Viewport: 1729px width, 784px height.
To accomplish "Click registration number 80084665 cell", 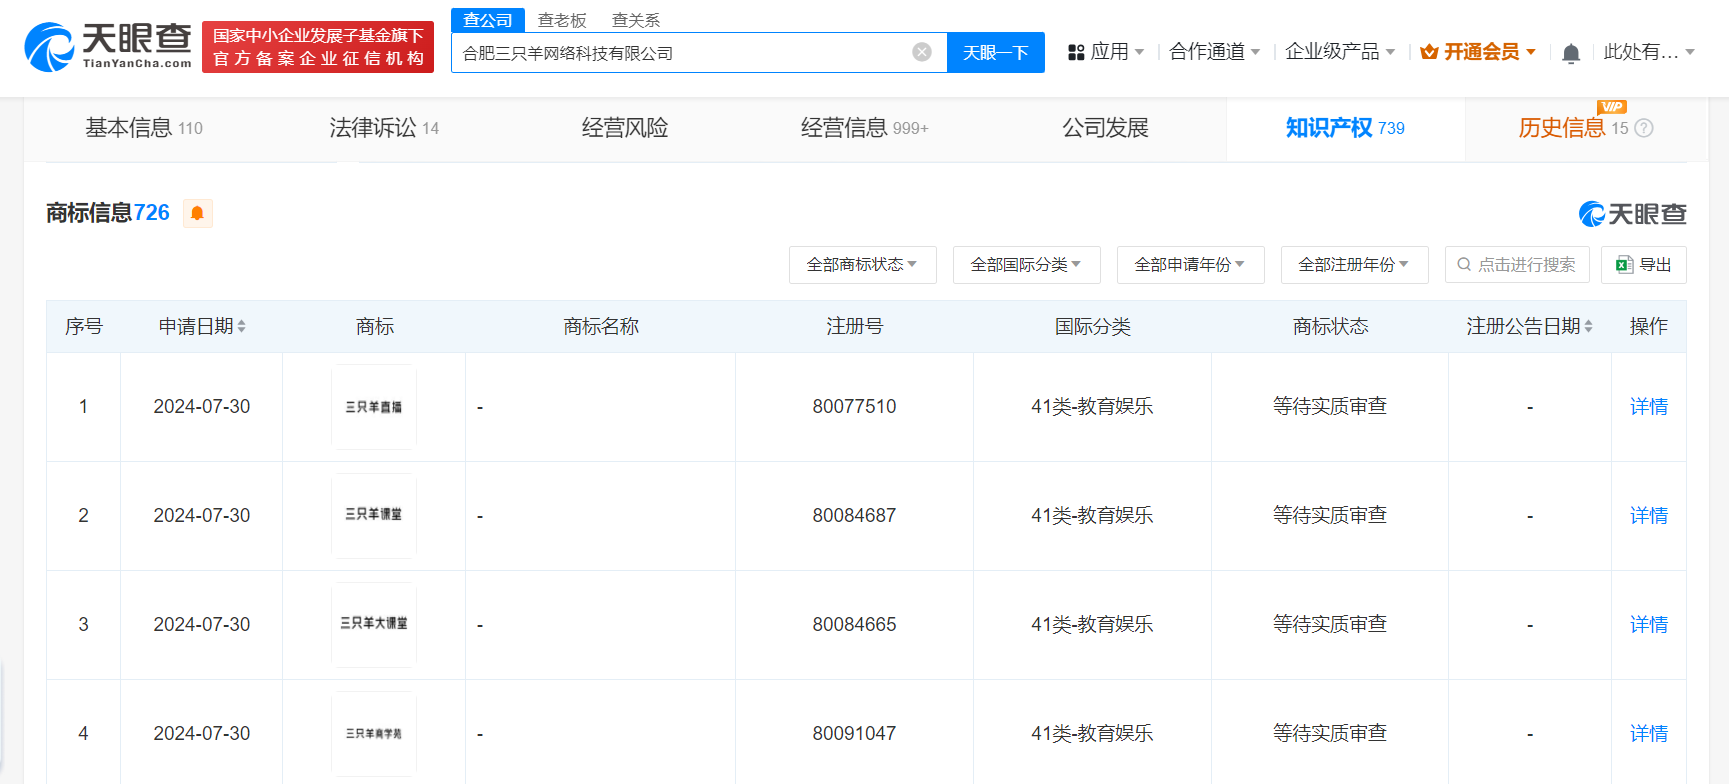I will [x=854, y=625].
